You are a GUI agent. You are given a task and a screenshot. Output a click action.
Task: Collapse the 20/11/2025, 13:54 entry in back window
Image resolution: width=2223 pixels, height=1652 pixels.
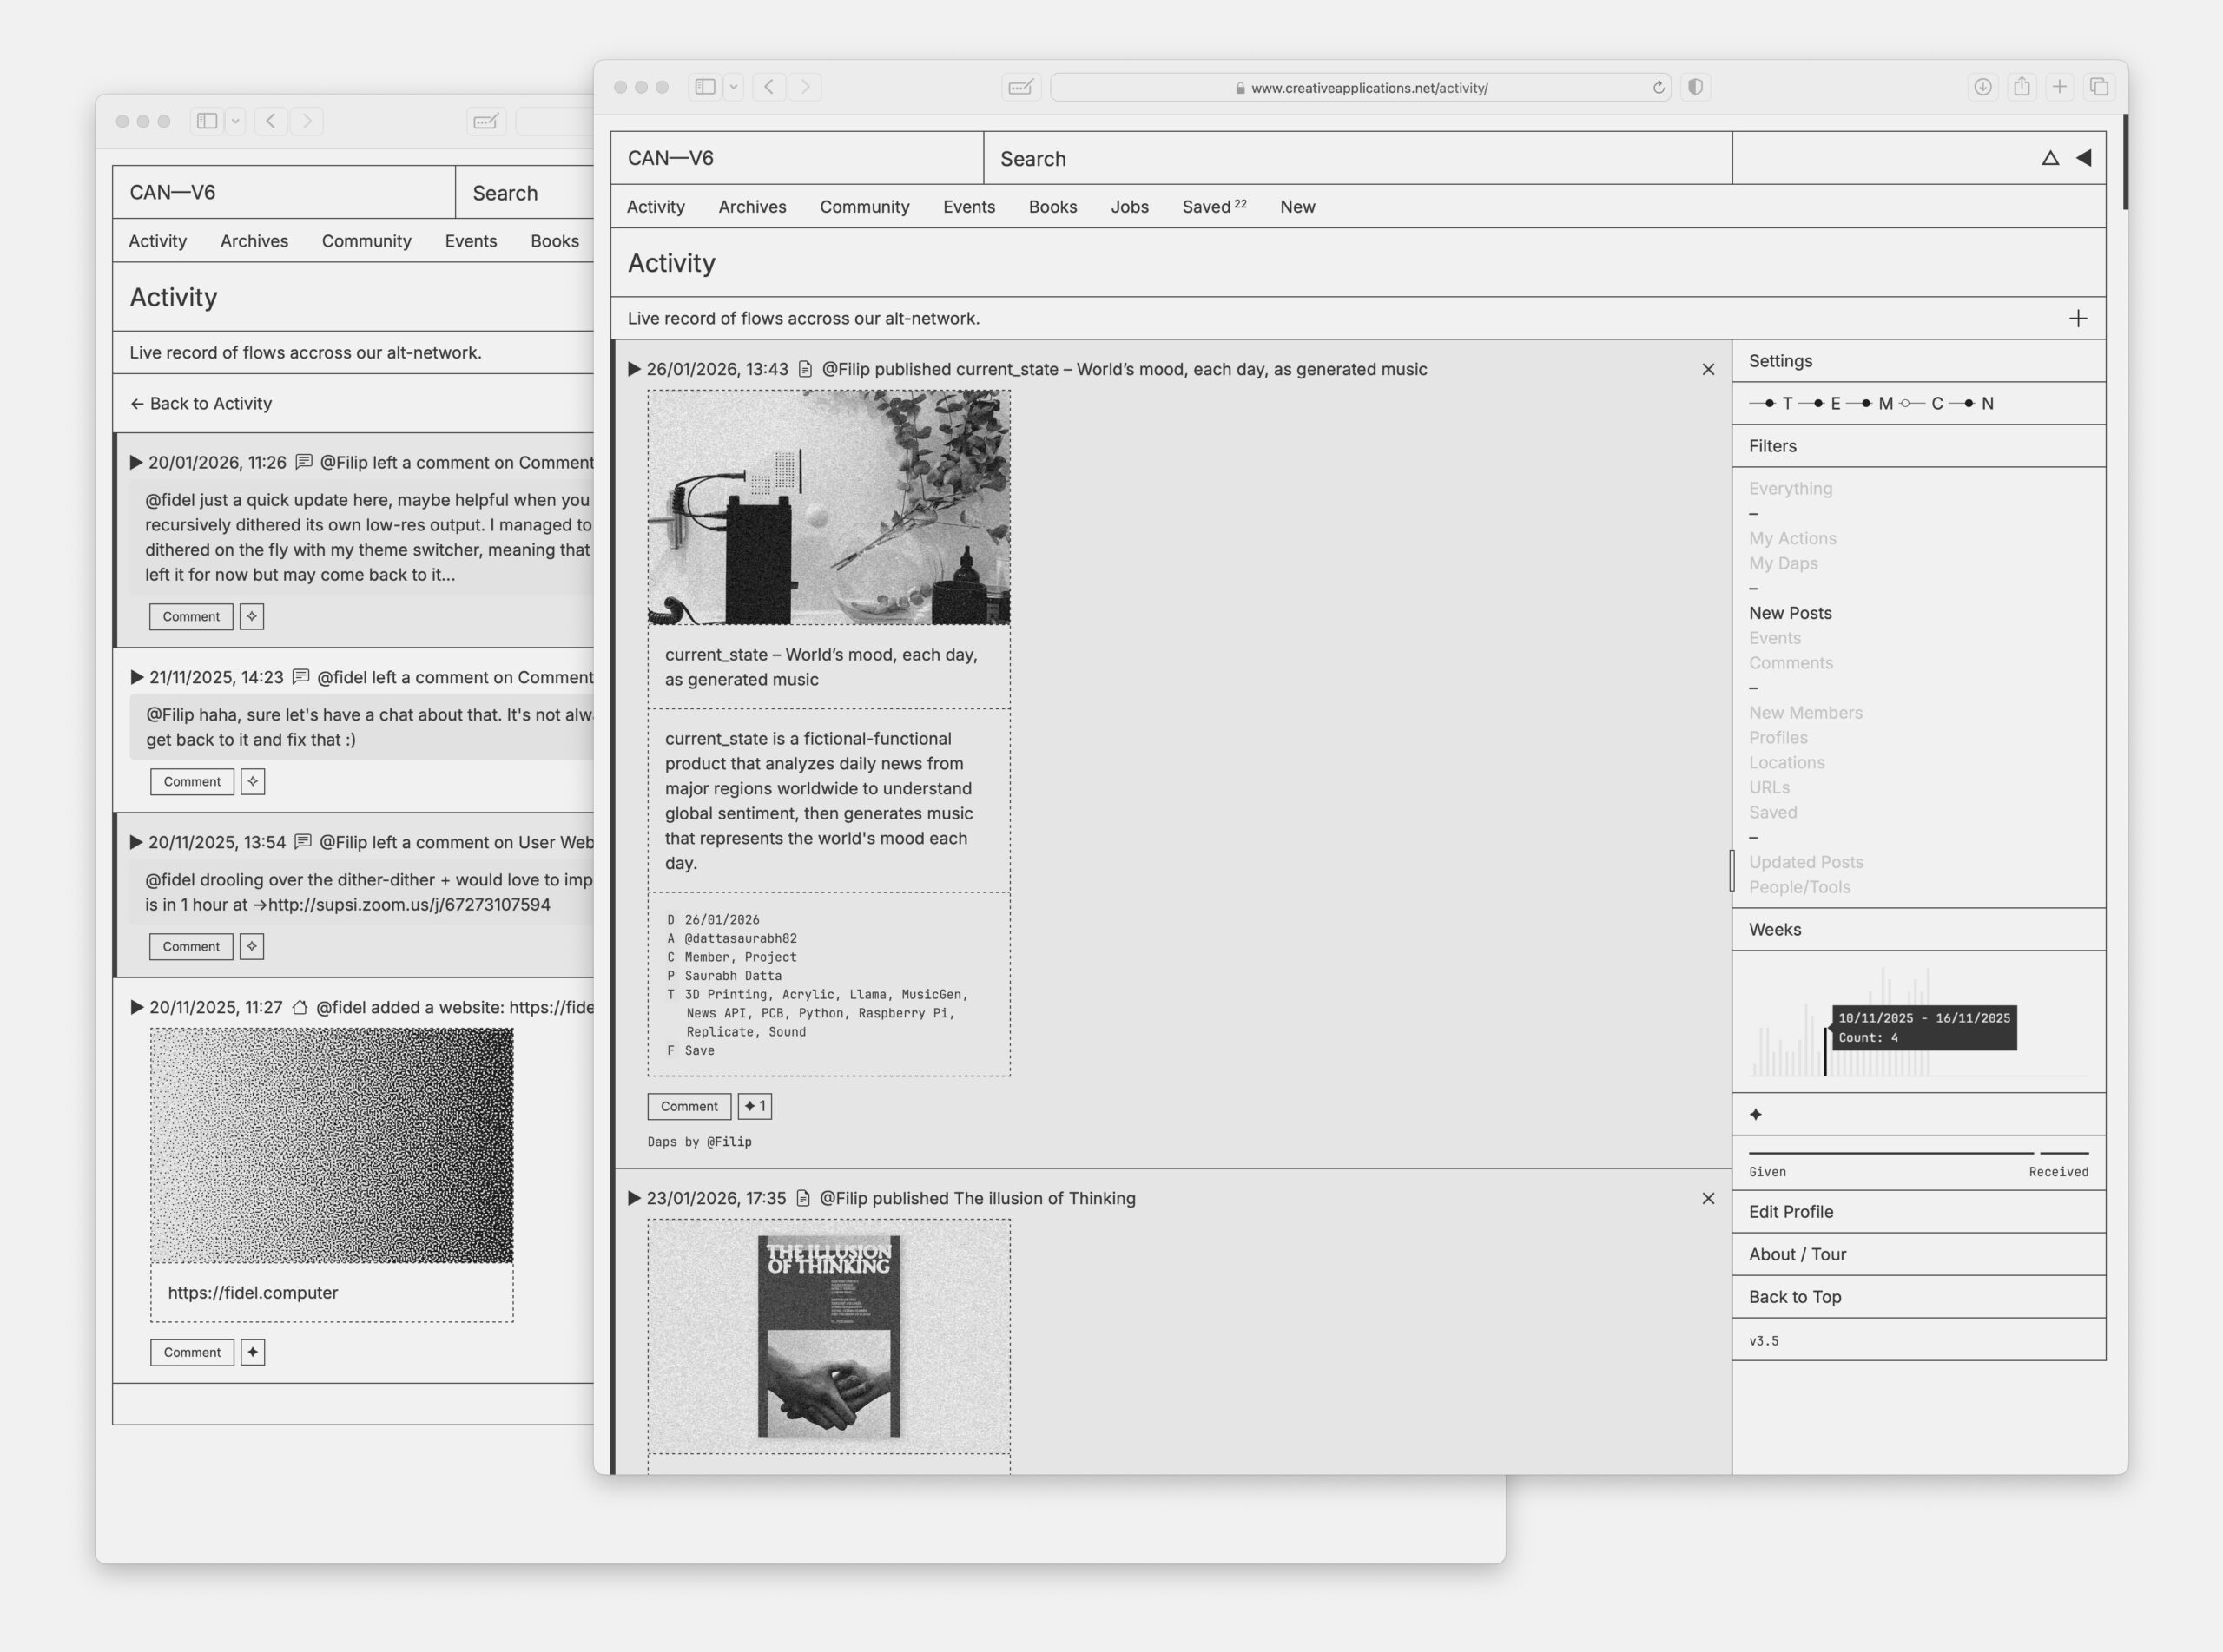tap(136, 842)
